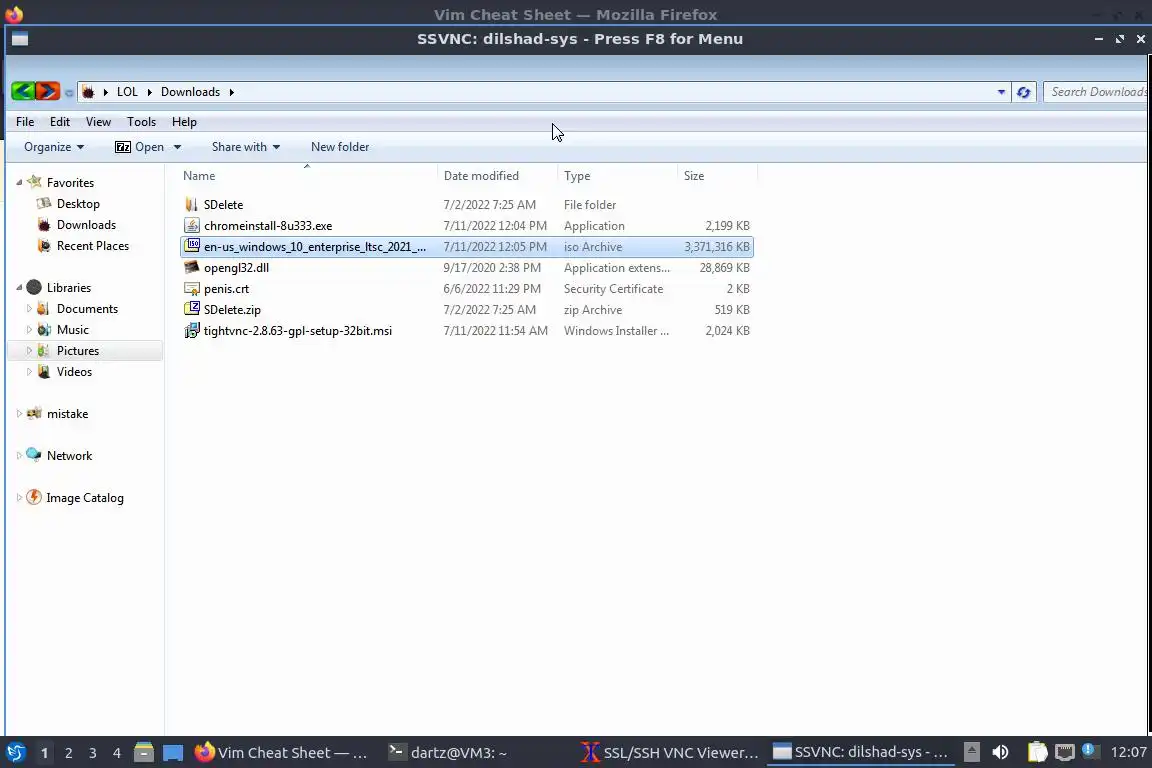Open the Tools menu
The width and height of the screenshot is (1152, 768).
pos(141,122)
